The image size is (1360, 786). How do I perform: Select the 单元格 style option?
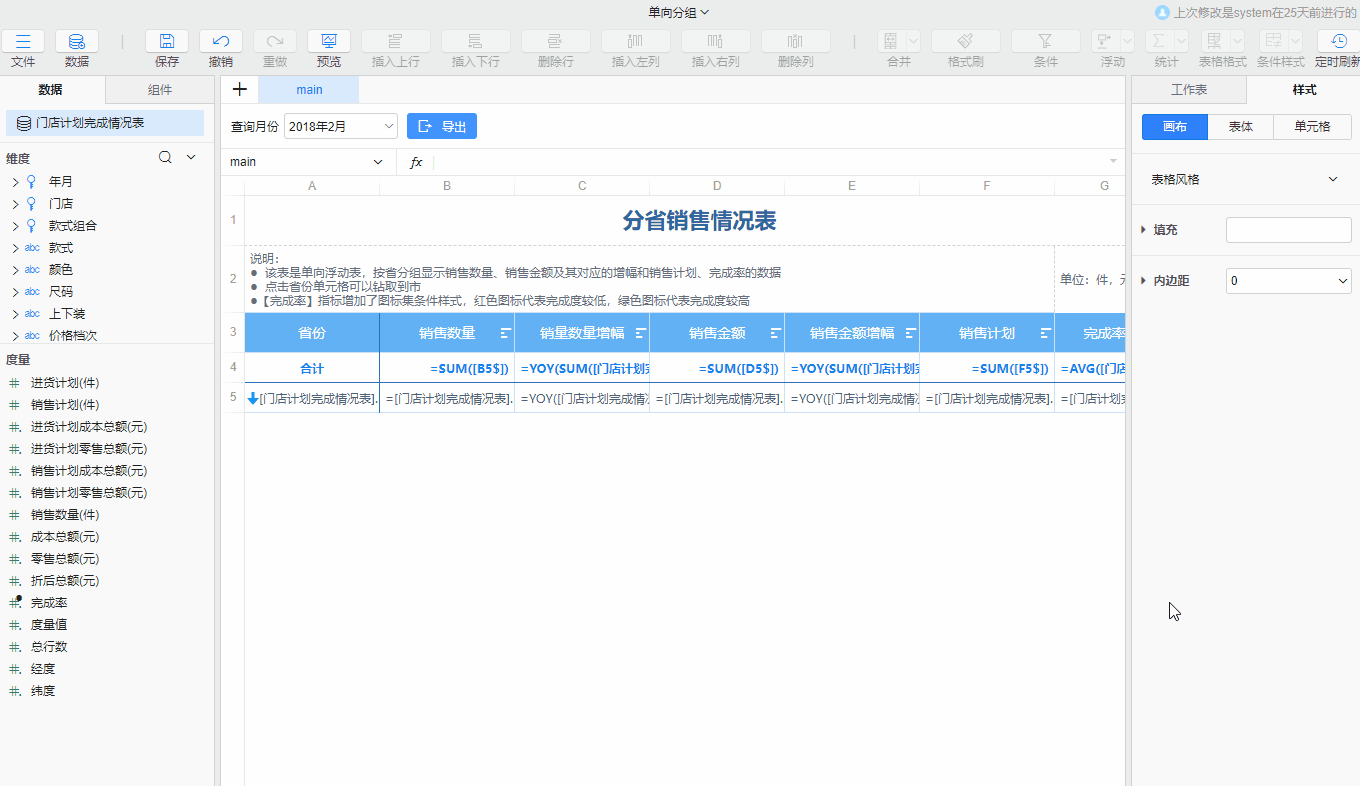point(1312,127)
